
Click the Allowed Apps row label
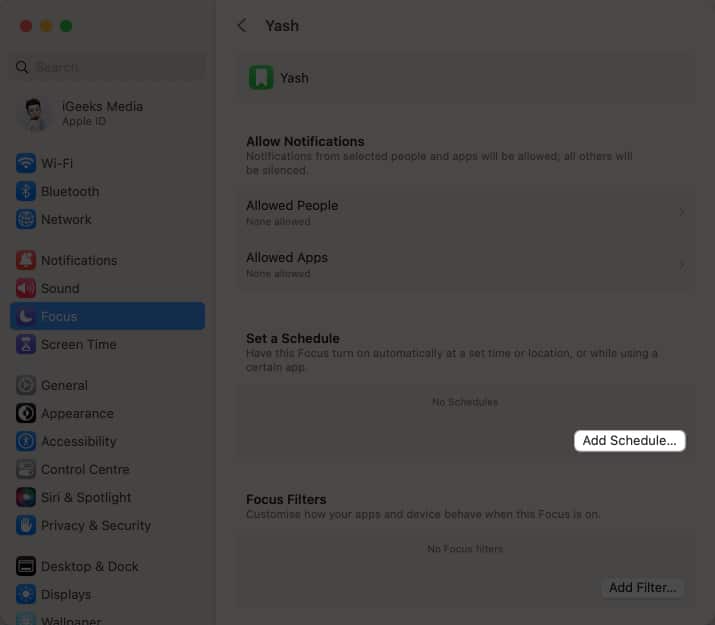287,258
